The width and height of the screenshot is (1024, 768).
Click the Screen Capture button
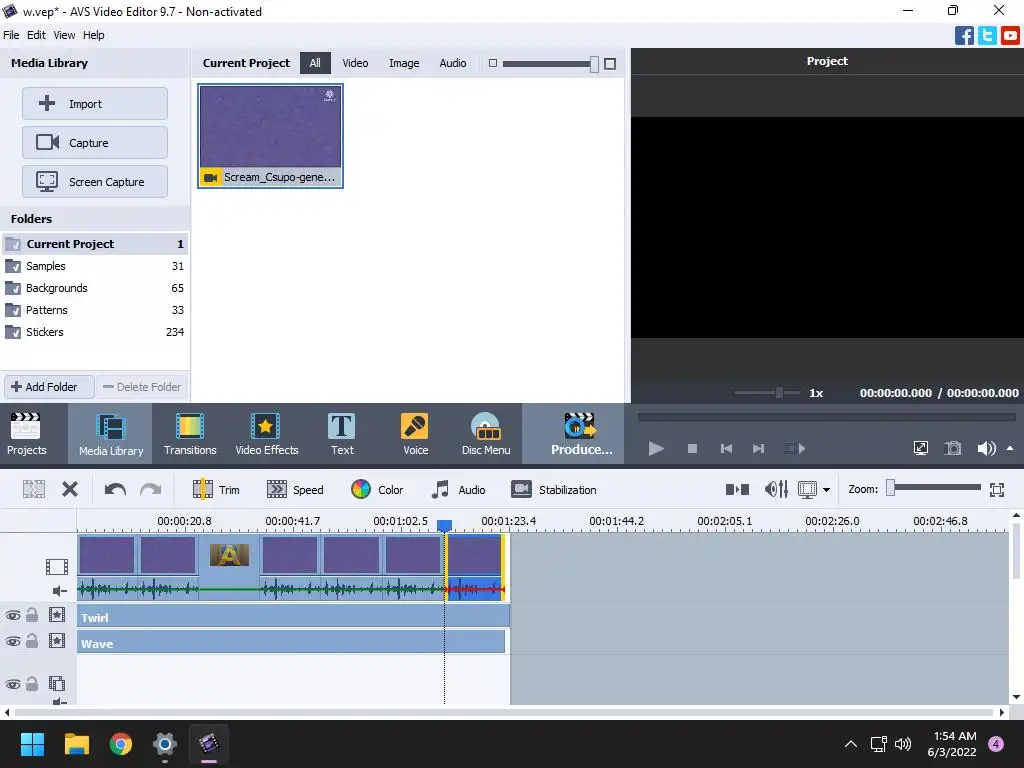(95, 182)
